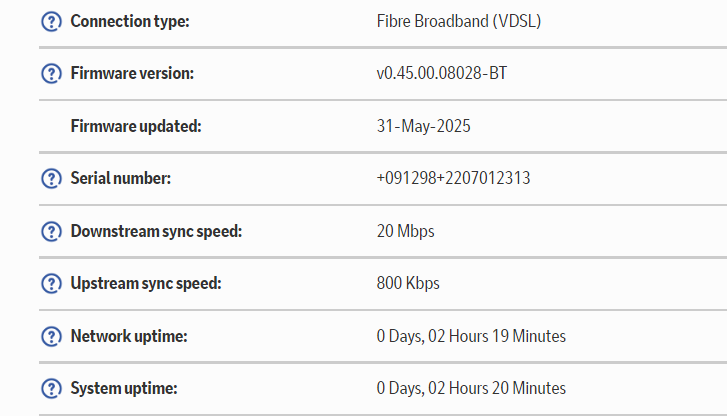Click the Serial number label

point(121,179)
